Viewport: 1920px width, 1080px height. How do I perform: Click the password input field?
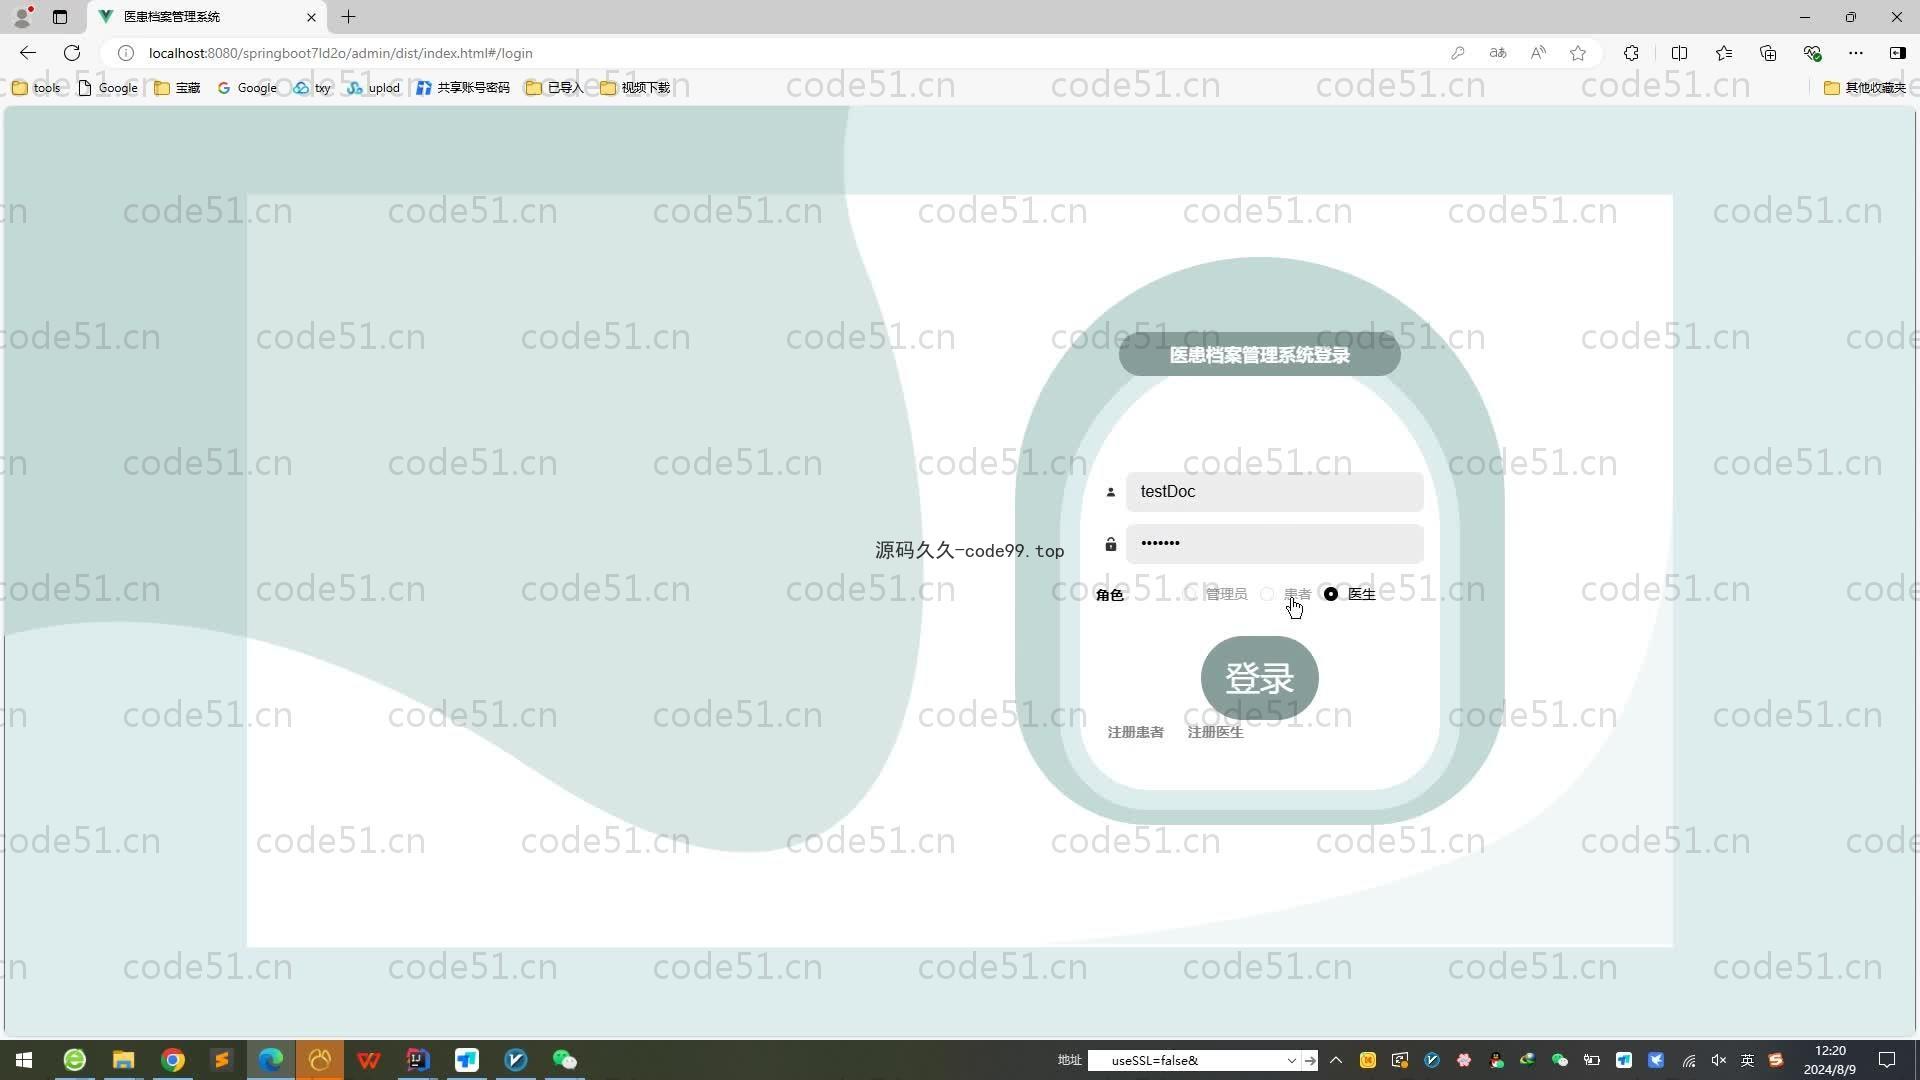1274,544
